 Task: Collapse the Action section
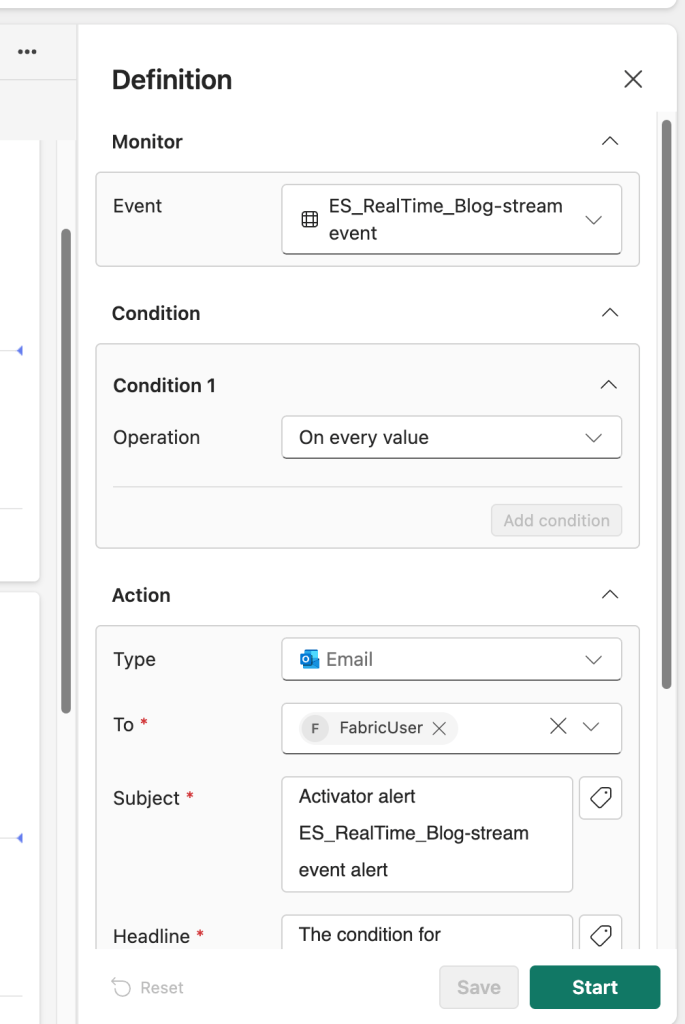(609, 595)
